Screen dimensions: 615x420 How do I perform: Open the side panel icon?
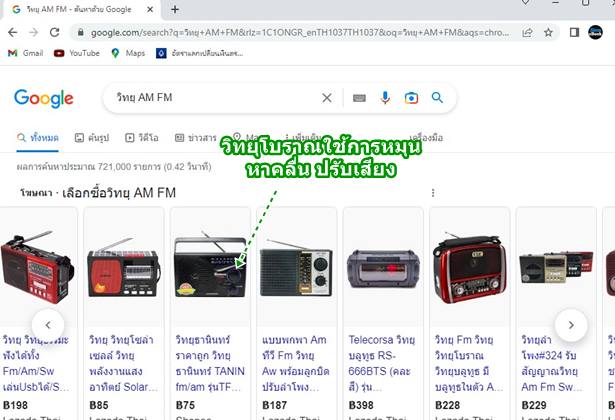[574, 33]
